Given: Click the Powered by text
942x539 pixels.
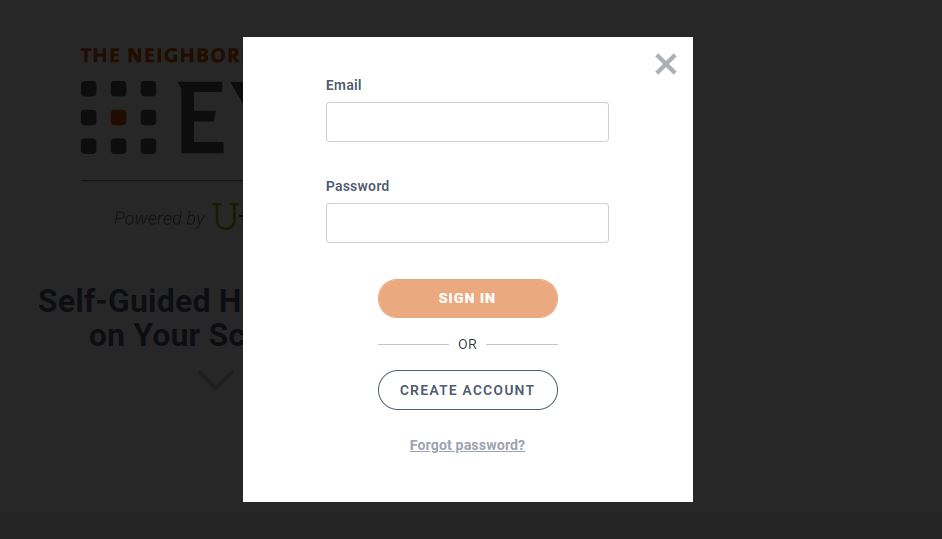Looking at the screenshot, I should pos(159,218).
